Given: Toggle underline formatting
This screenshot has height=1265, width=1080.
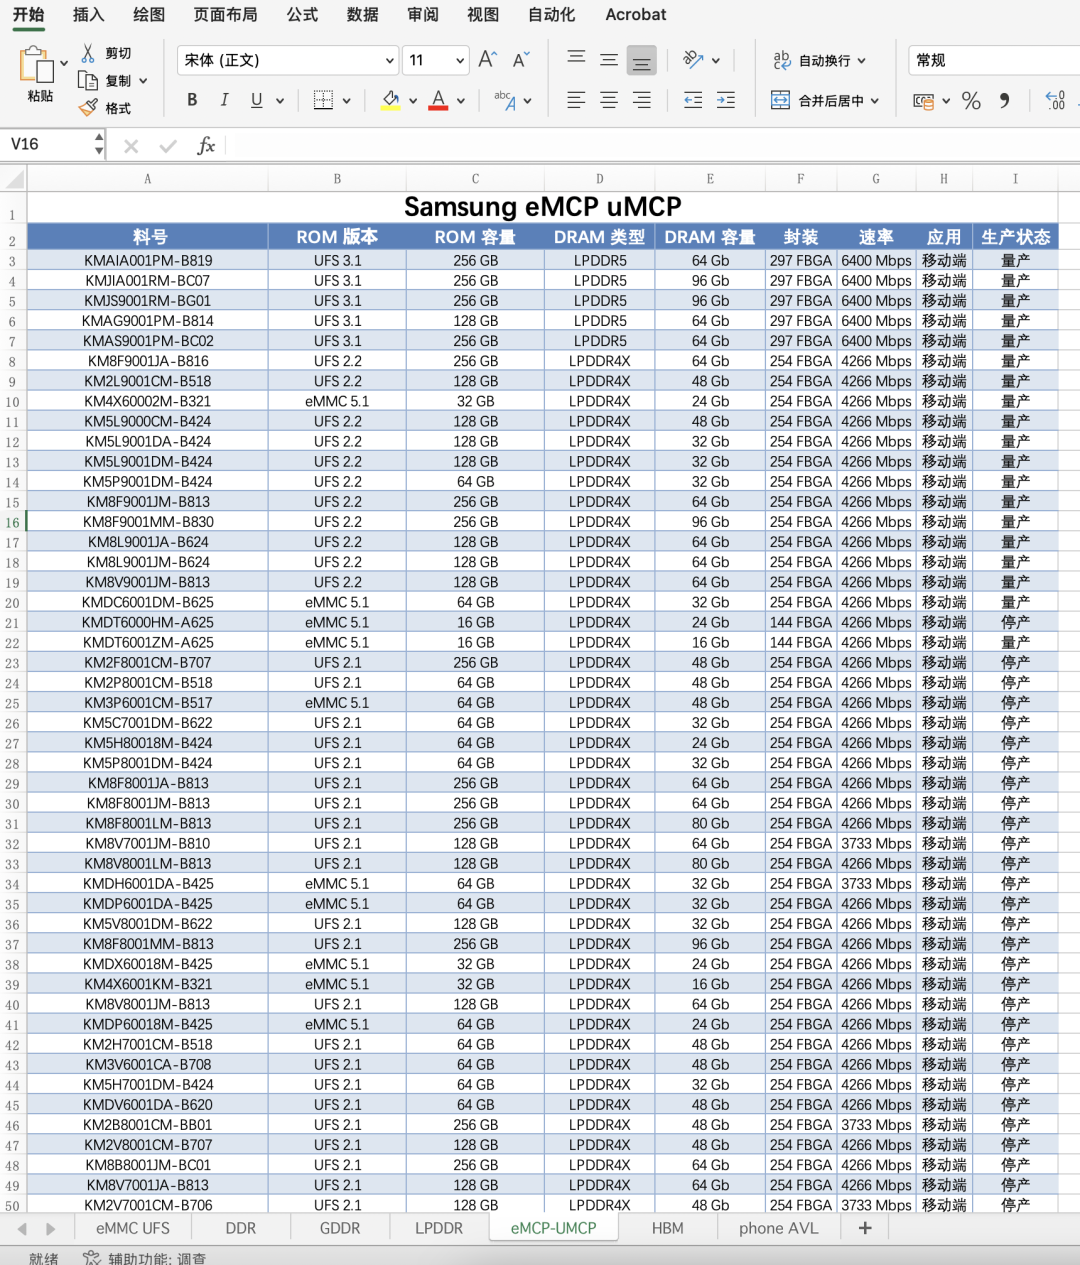Looking at the screenshot, I should click(x=257, y=100).
